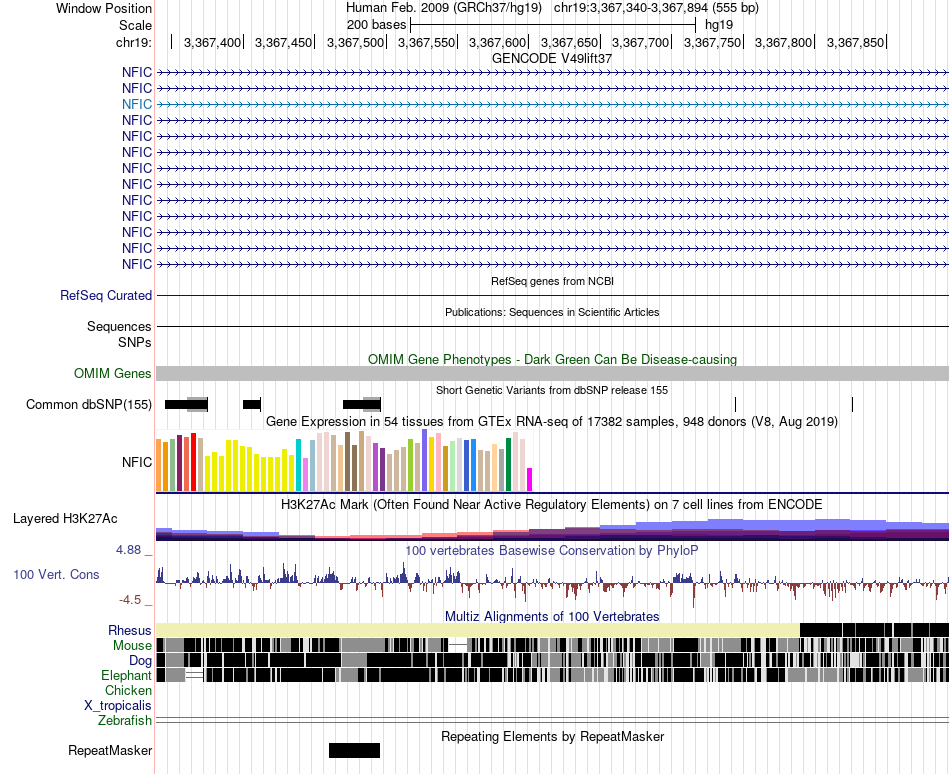Click the bright red bar in GTEx chart

coord(193,461)
